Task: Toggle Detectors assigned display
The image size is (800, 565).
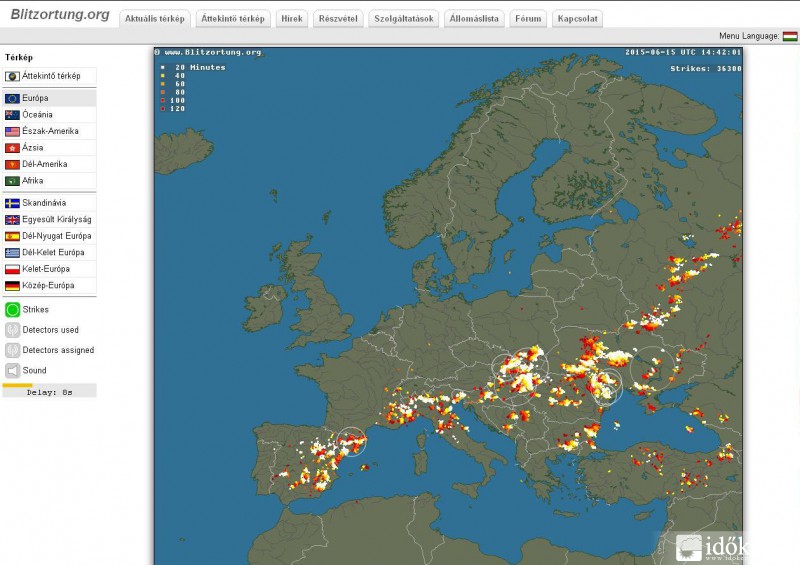Action: point(12,350)
